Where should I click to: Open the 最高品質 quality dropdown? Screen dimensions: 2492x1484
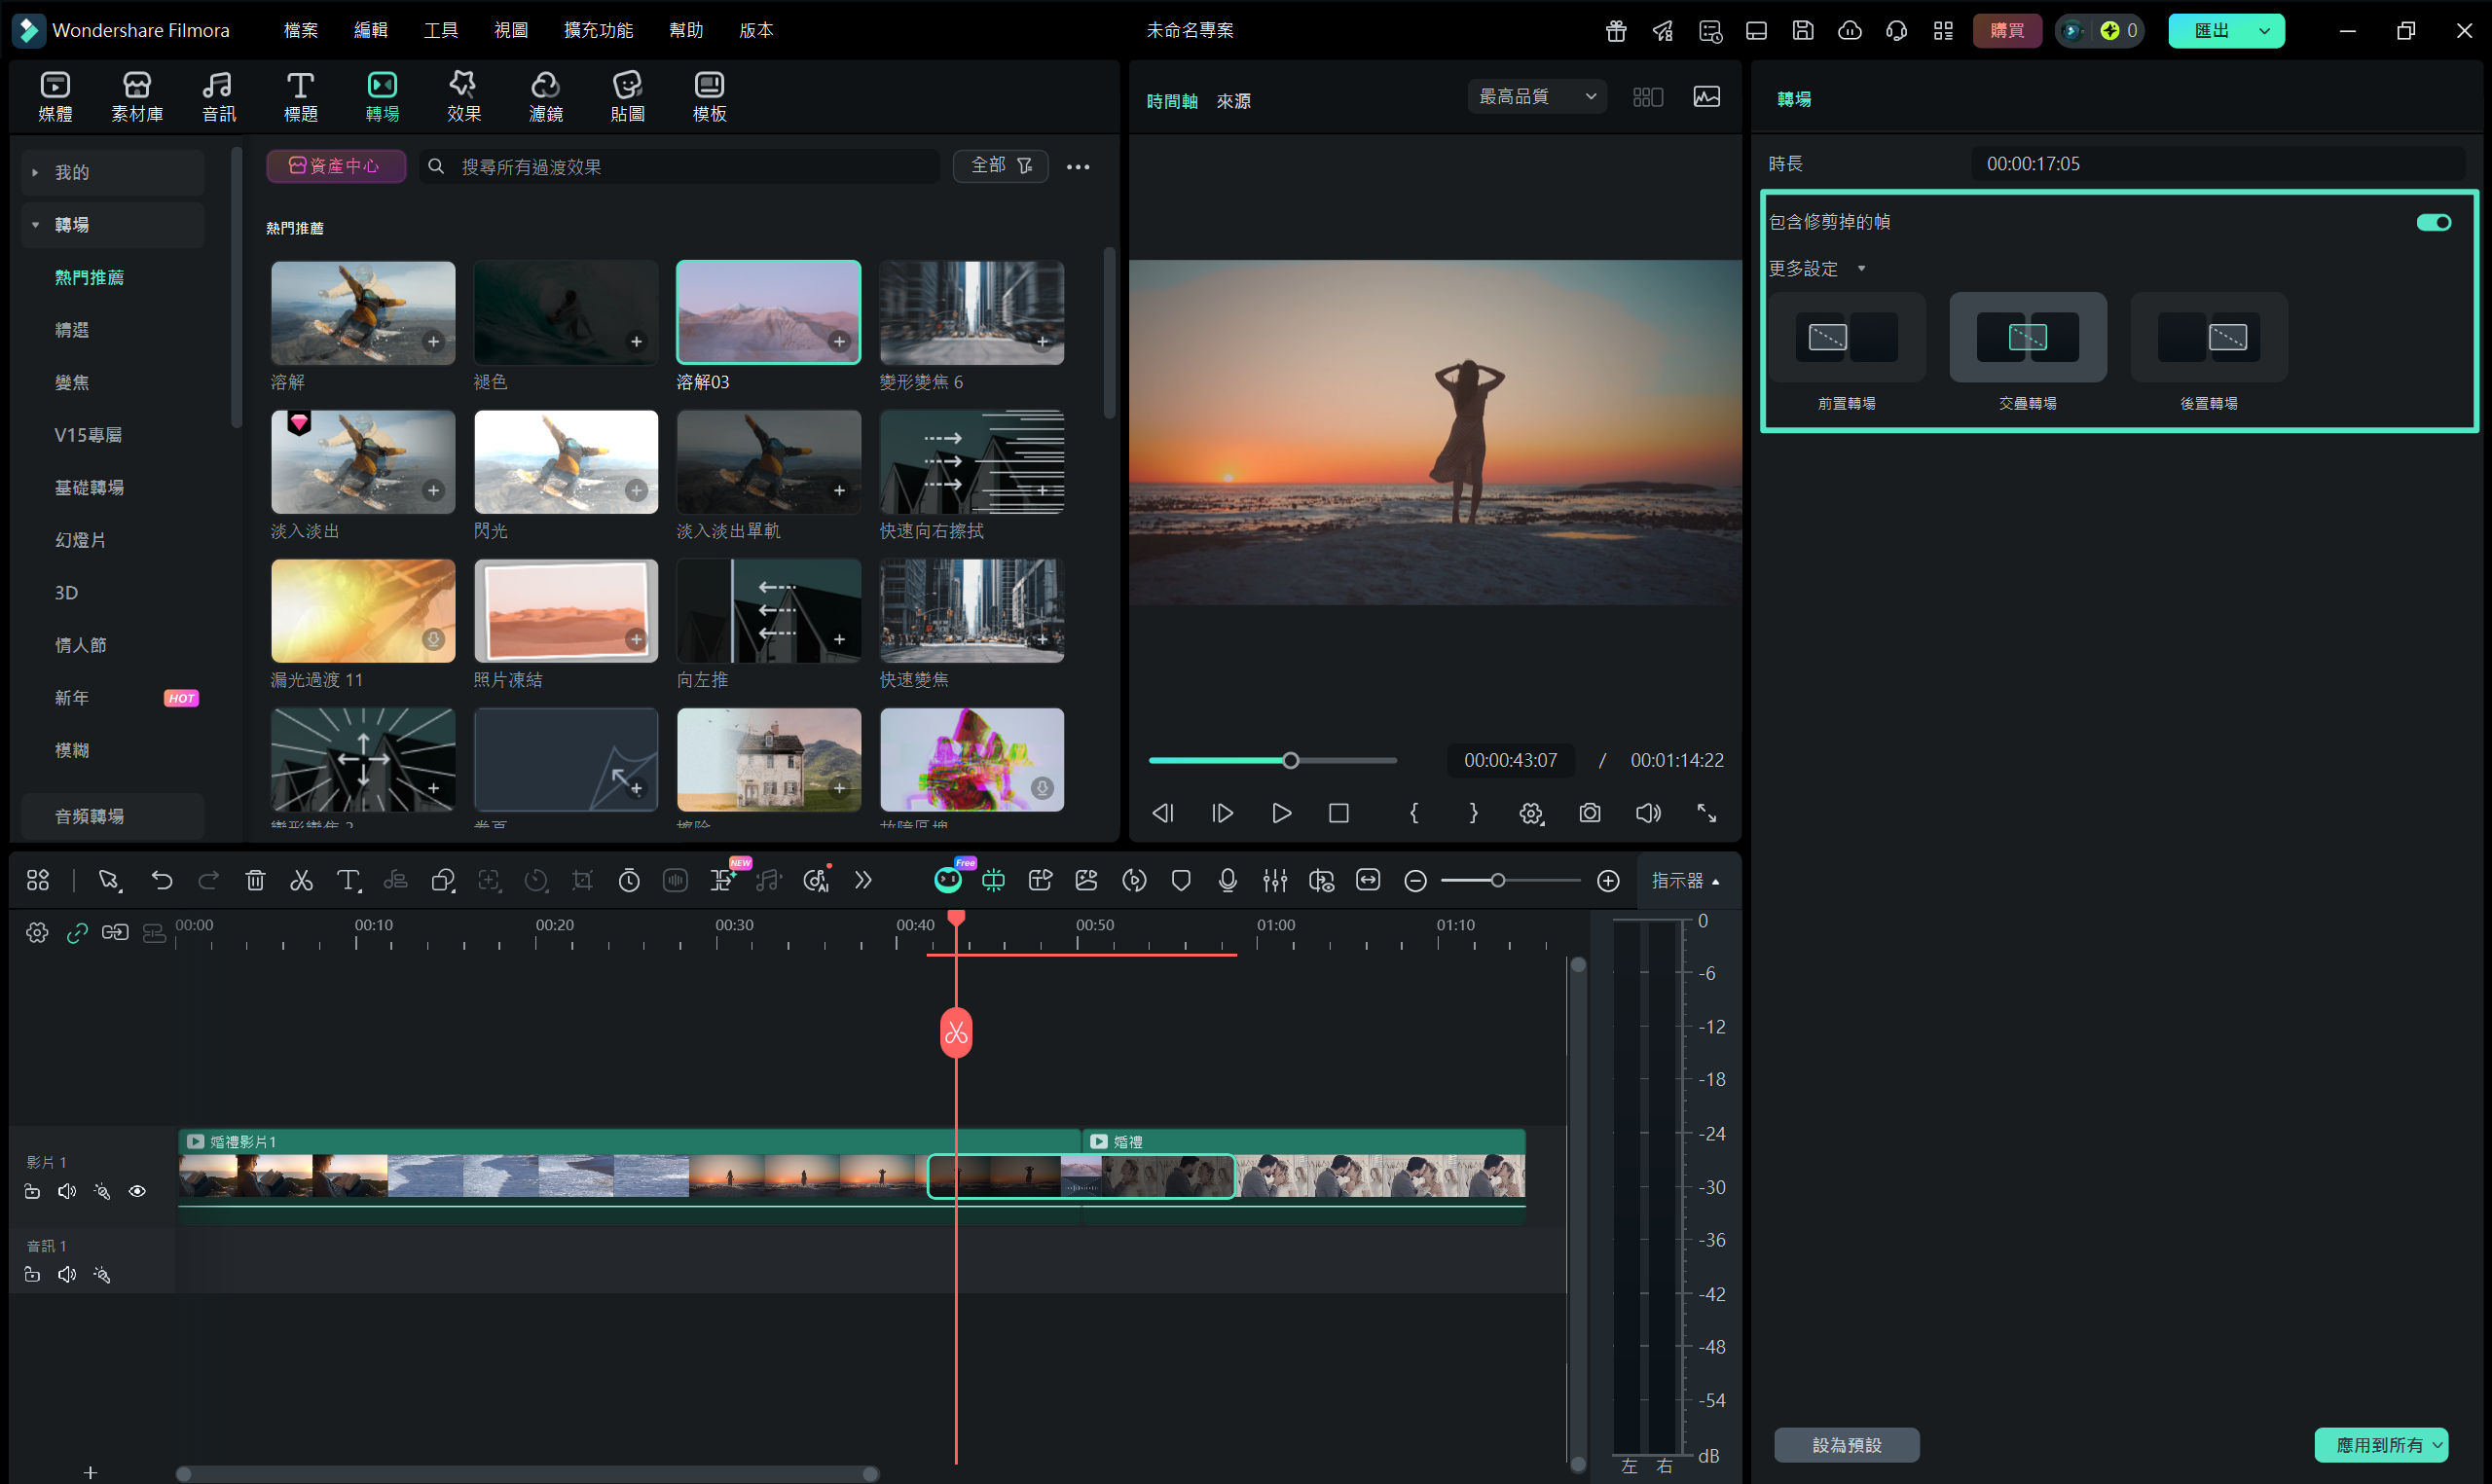coord(1537,96)
